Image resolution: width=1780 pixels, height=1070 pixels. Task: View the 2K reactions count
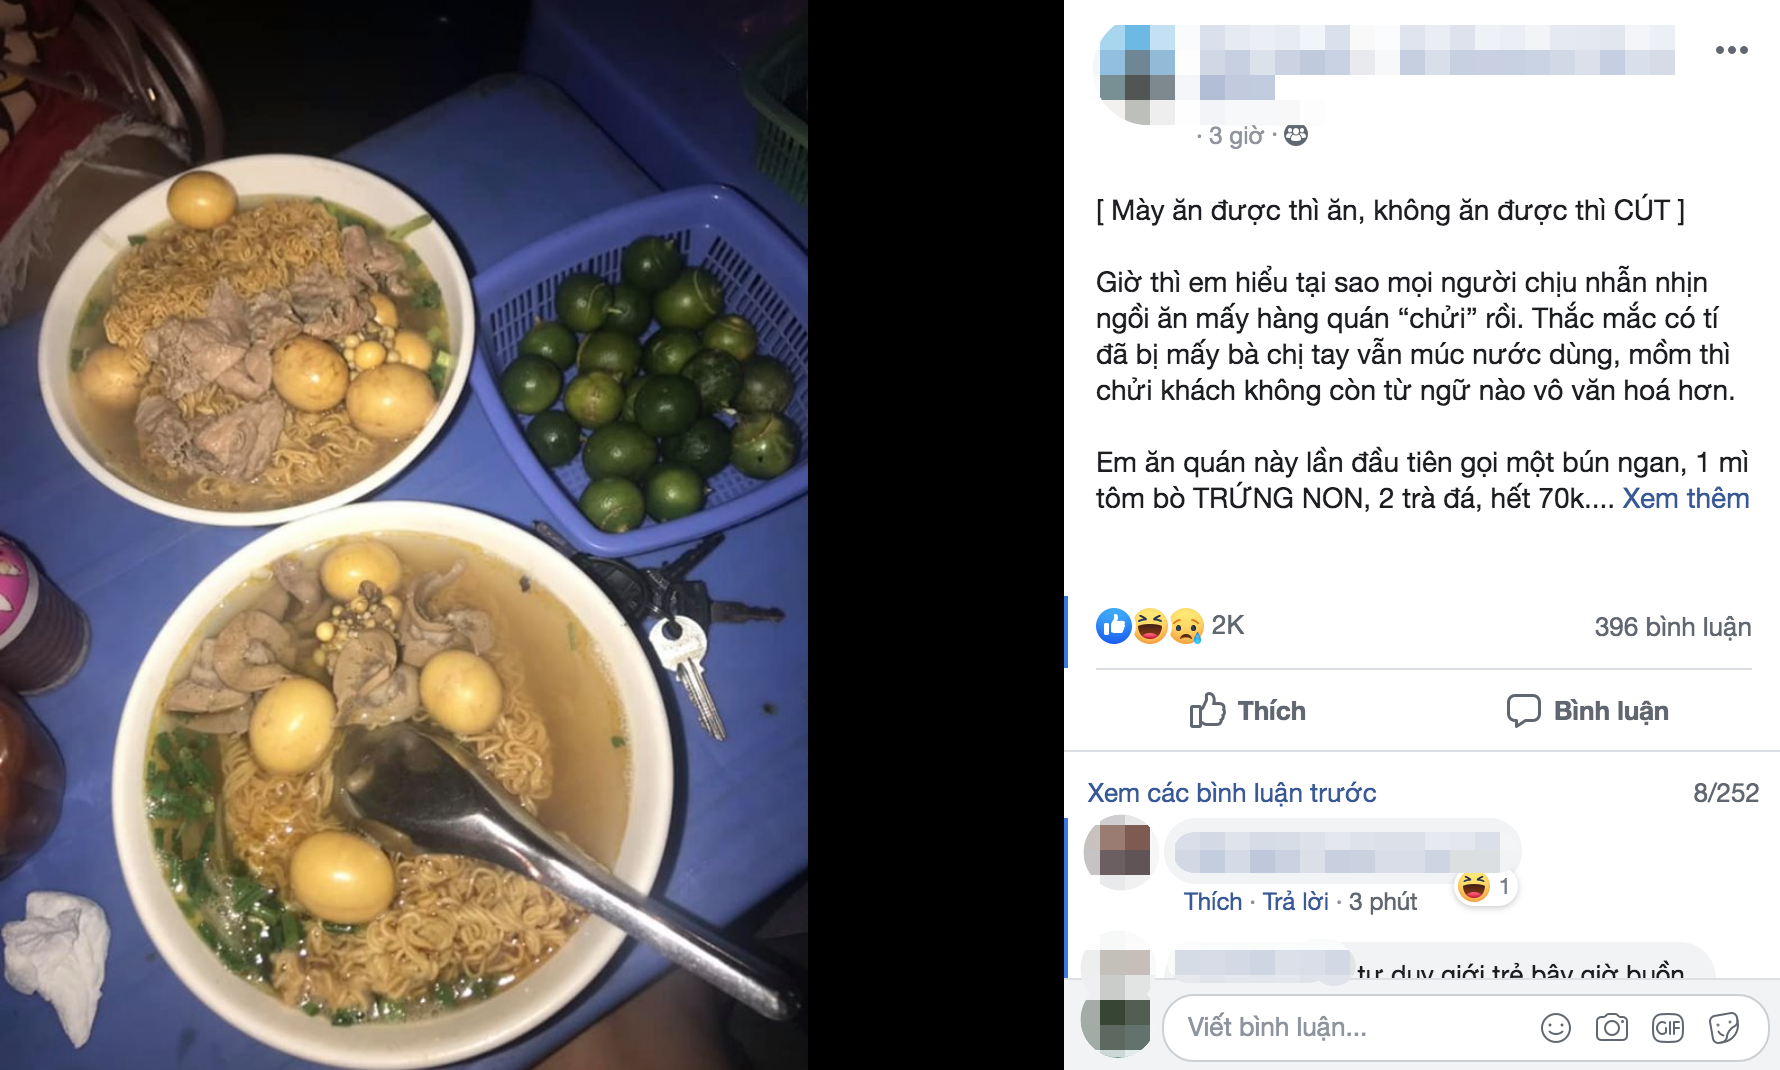click(1227, 625)
